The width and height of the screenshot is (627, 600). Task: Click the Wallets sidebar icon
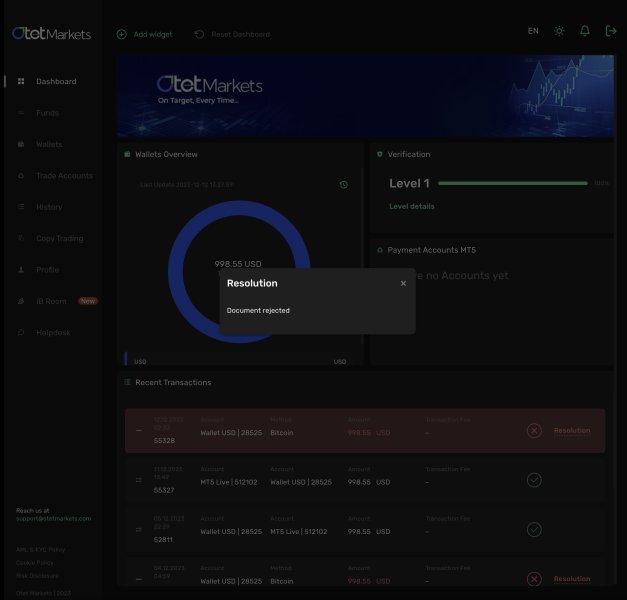click(21, 144)
